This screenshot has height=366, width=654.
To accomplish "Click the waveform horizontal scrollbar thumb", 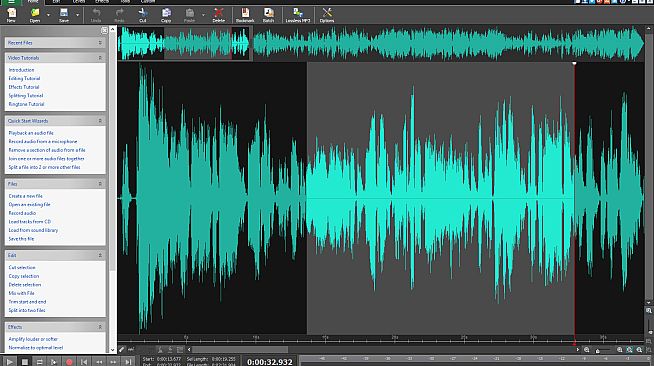I will click(x=240, y=350).
